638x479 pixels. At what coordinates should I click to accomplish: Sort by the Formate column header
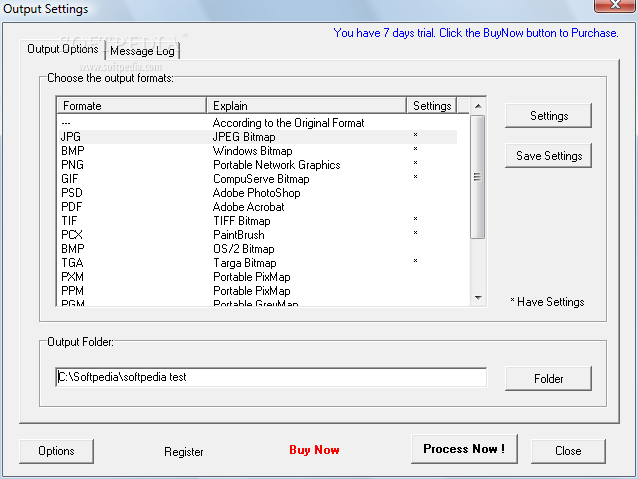click(131, 106)
